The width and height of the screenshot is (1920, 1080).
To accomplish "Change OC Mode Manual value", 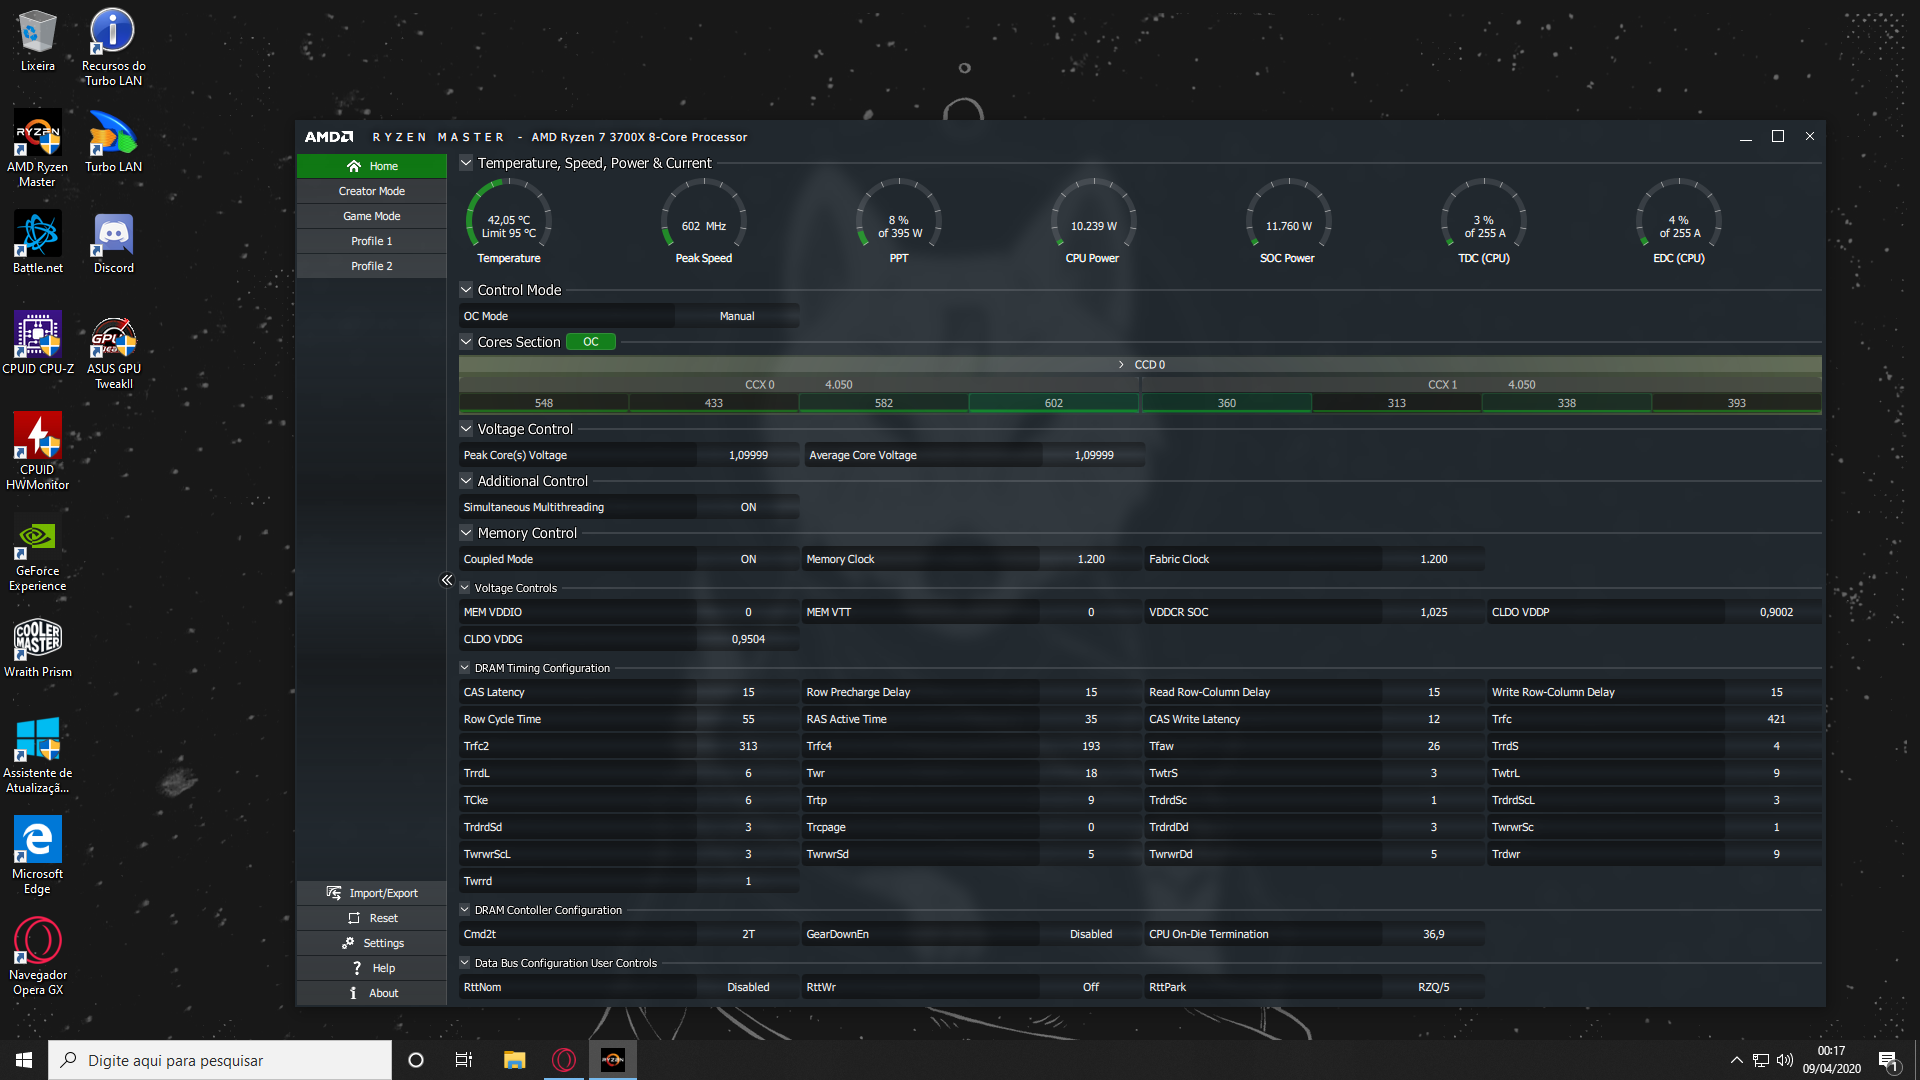I will pyautogui.click(x=737, y=317).
